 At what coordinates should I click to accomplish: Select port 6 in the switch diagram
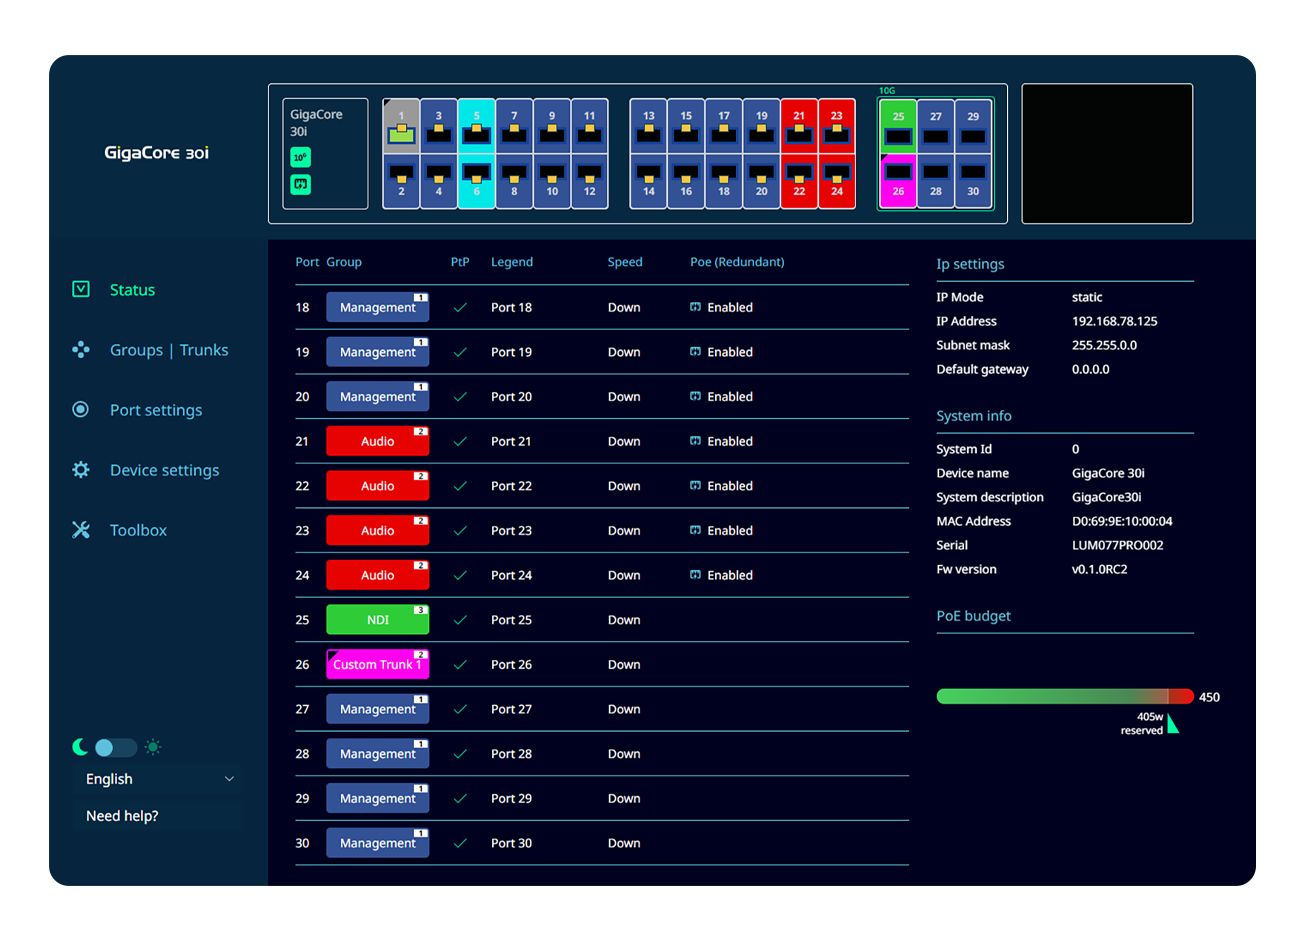[477, 181]
